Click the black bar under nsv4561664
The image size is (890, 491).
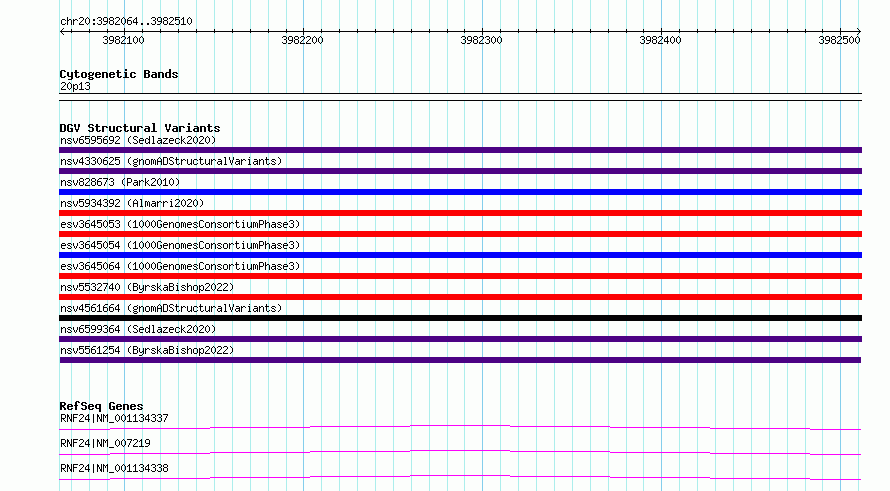tap(460, 318)
